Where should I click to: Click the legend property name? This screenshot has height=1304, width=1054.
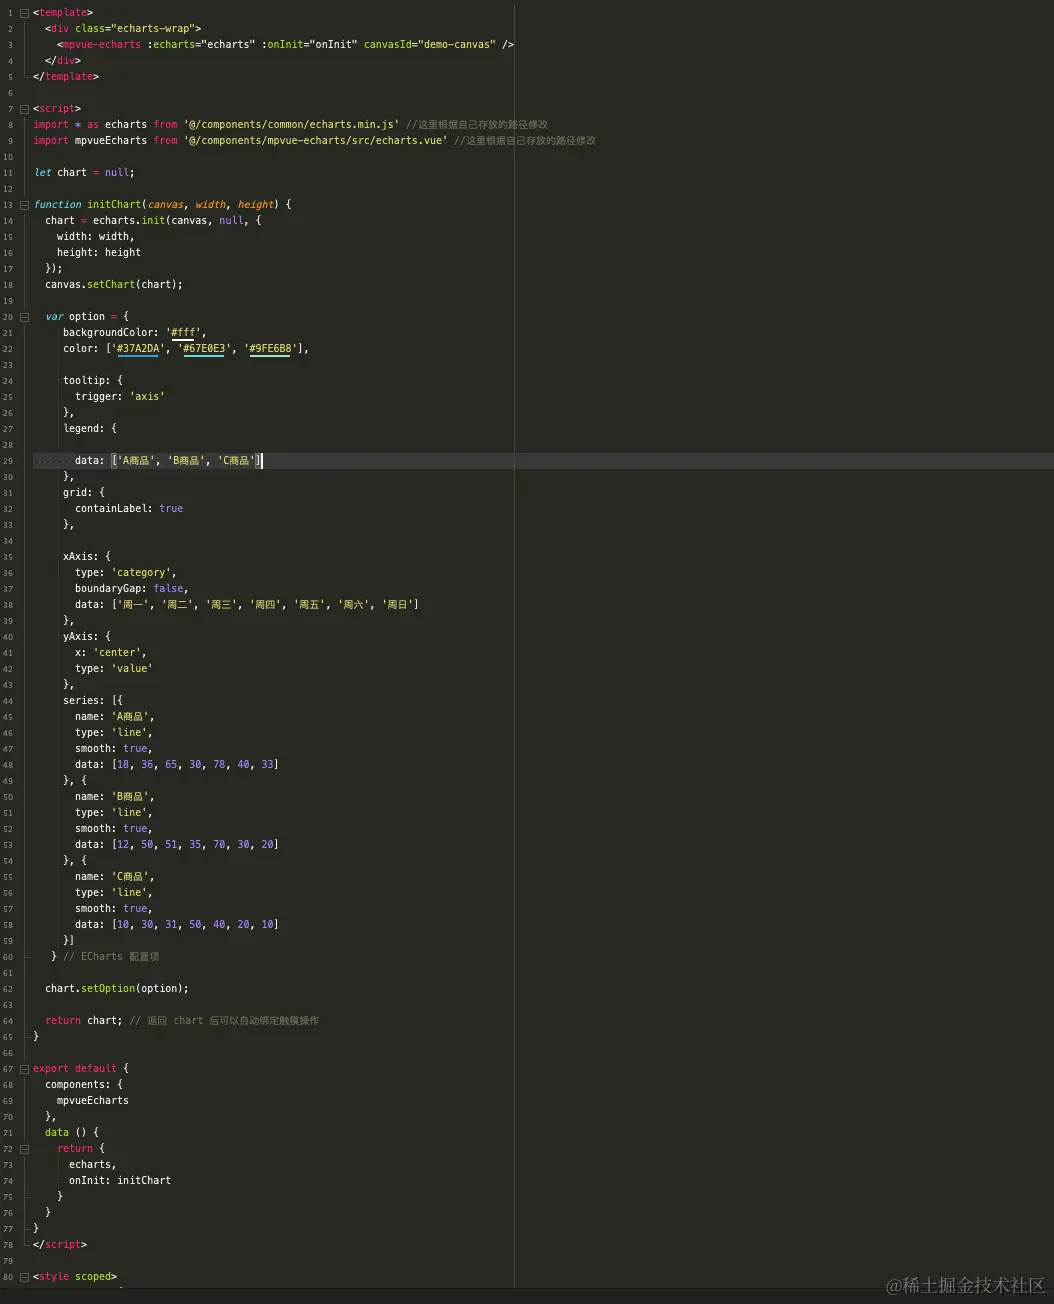click(82, 429)
